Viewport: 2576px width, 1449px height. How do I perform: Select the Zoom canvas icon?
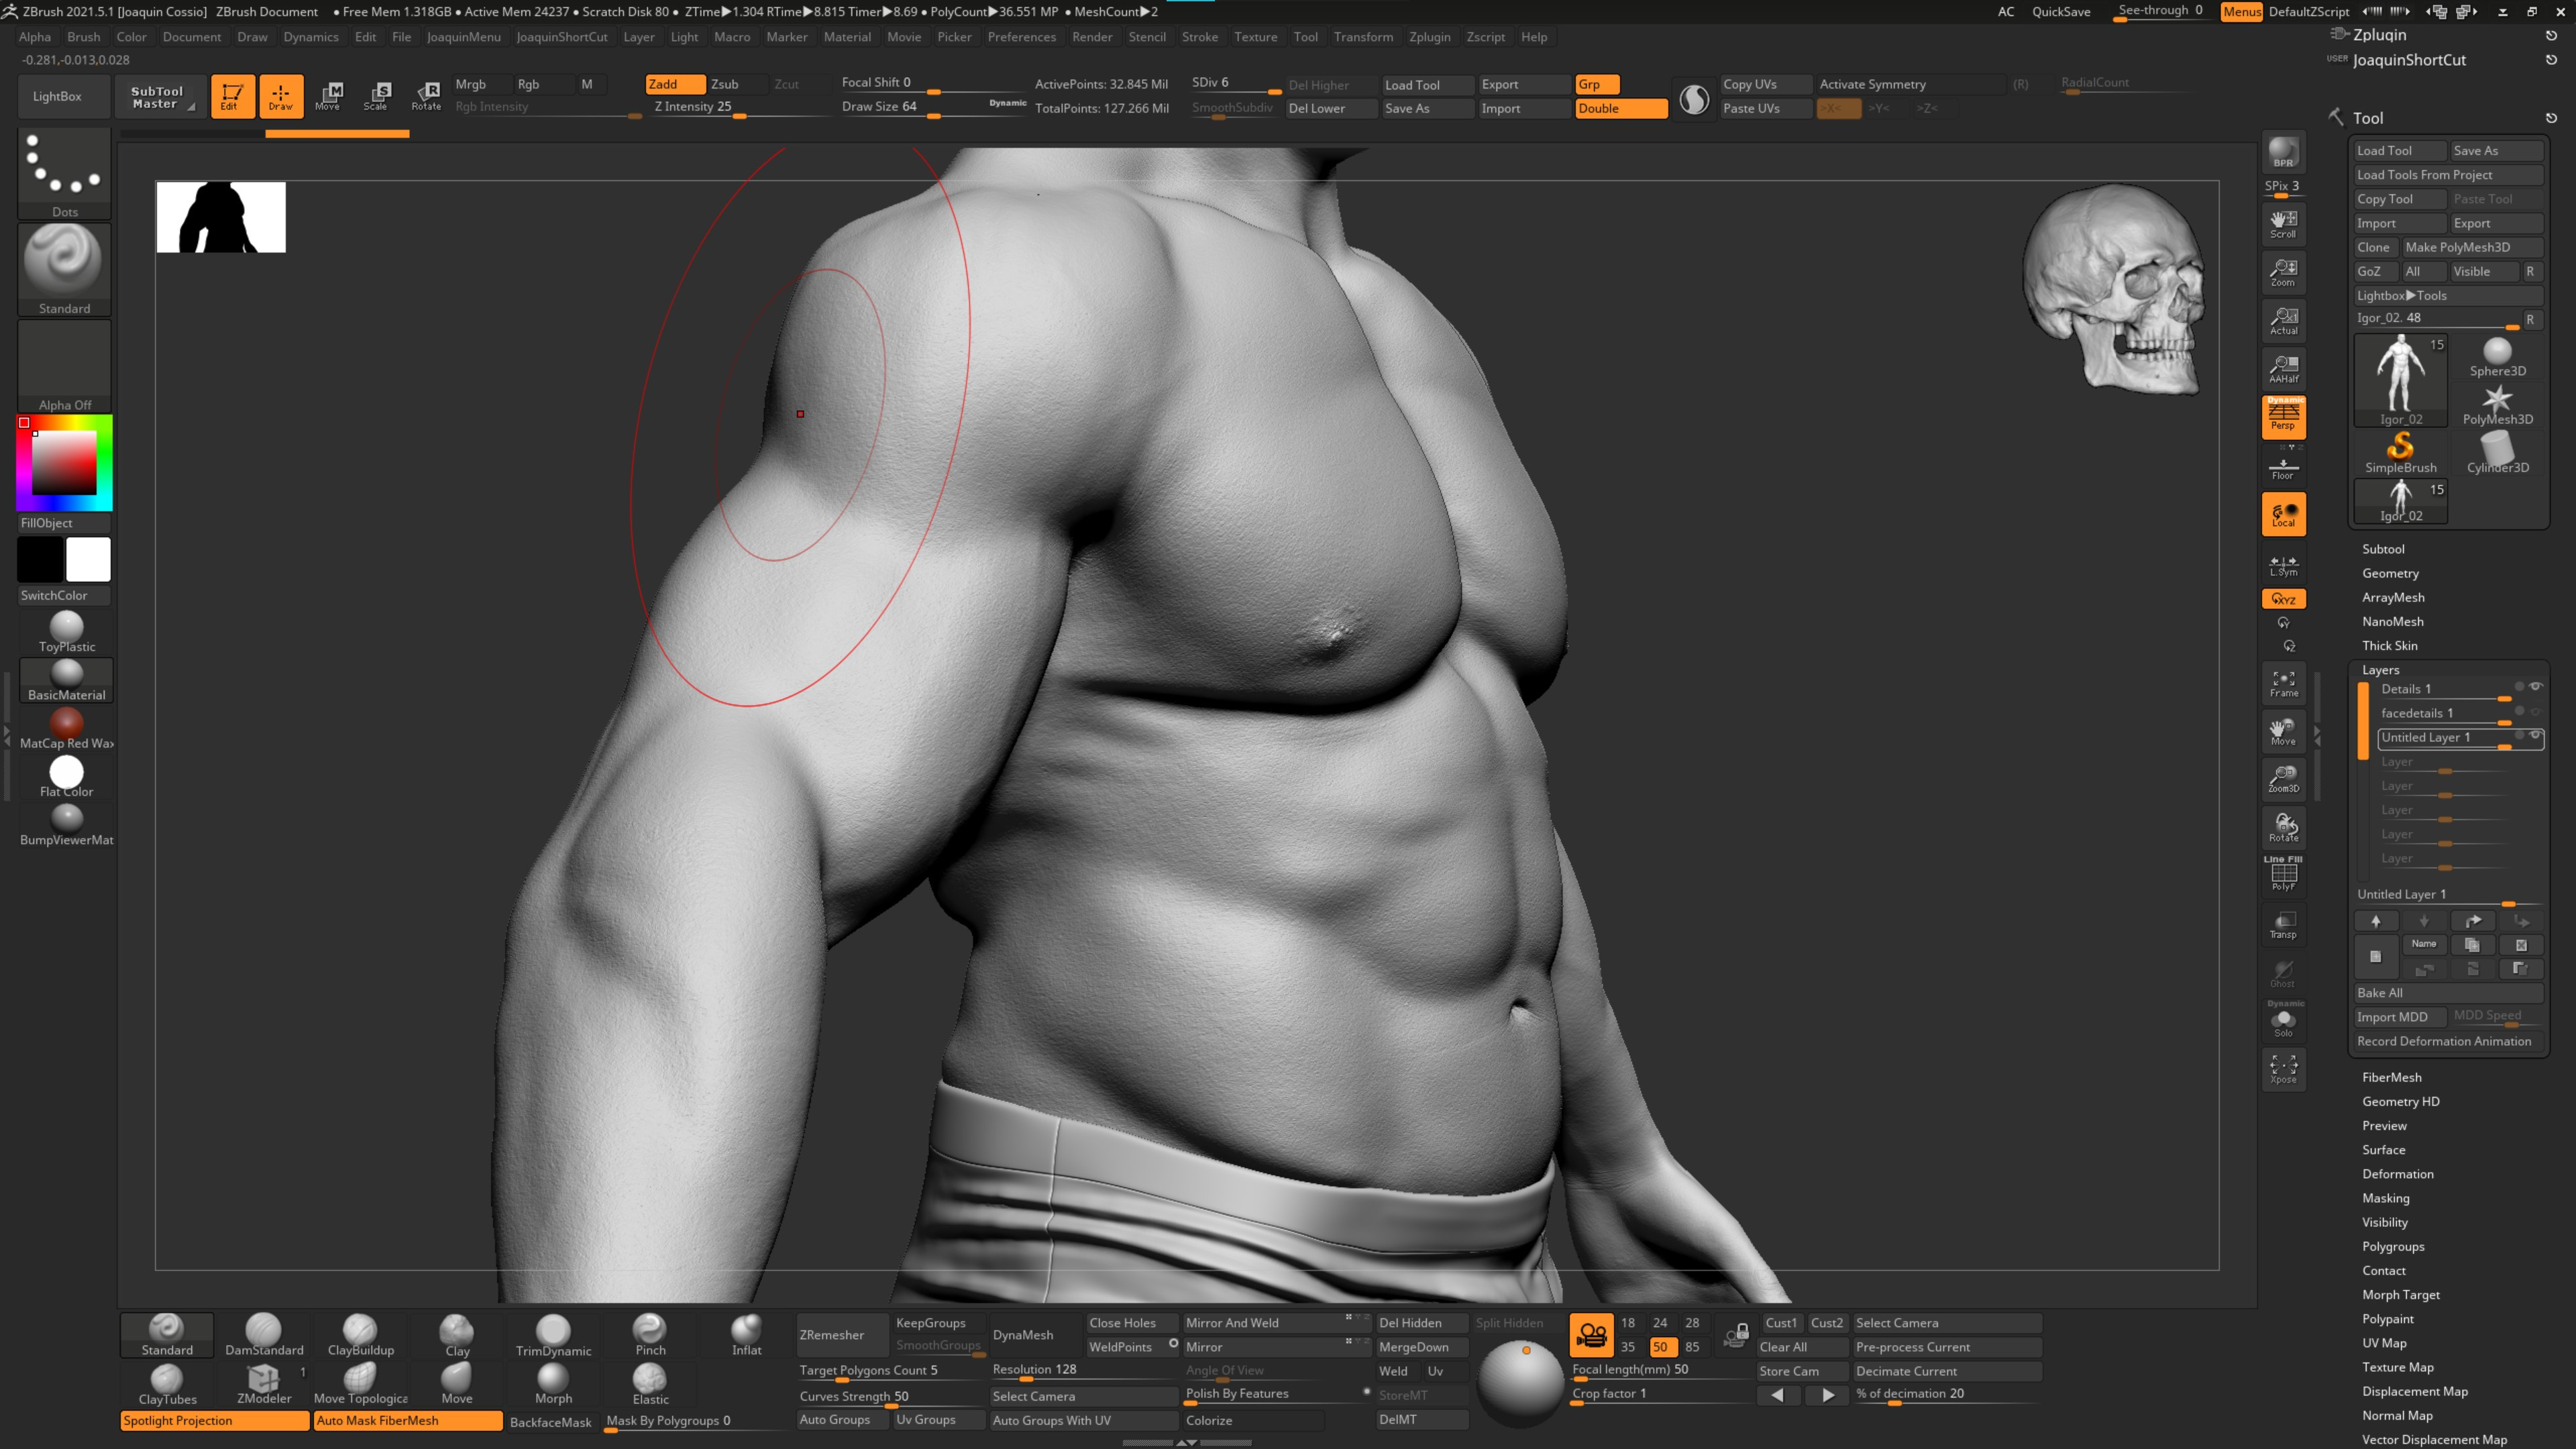pyautogui.click(x=2283, y=272)
